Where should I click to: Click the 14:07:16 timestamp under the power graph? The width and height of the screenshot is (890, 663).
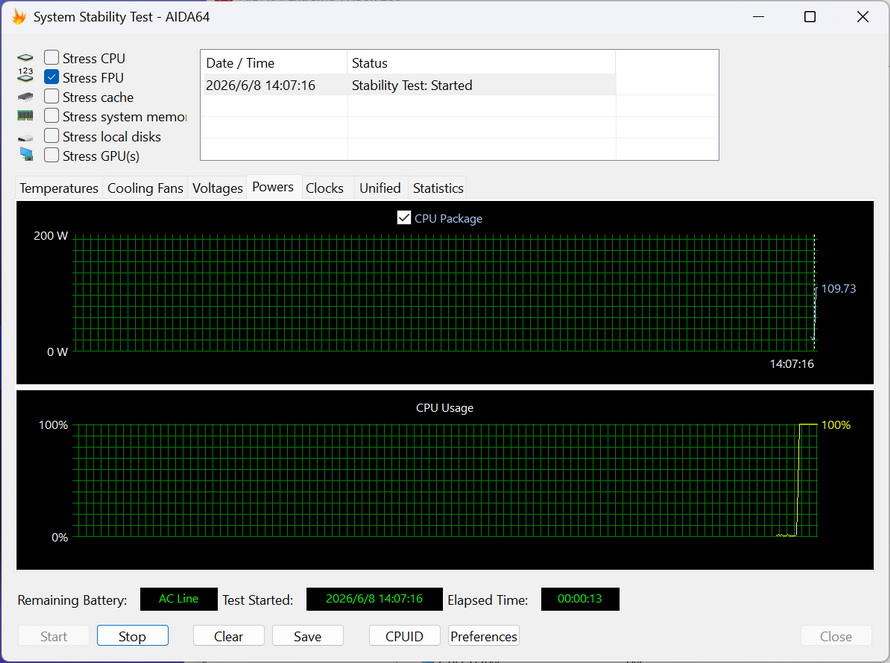[792, 364]
